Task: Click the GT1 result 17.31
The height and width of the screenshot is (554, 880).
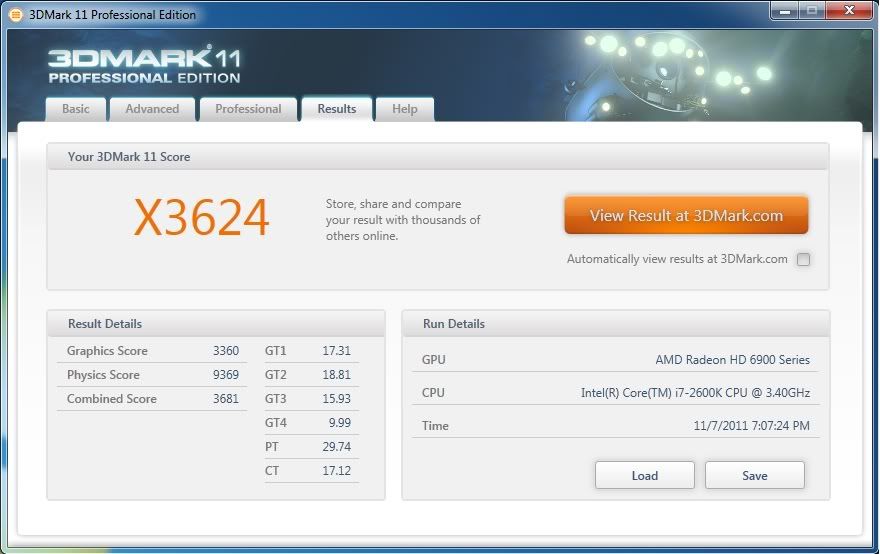Action: pyautogui.click(x=336, y=351)
